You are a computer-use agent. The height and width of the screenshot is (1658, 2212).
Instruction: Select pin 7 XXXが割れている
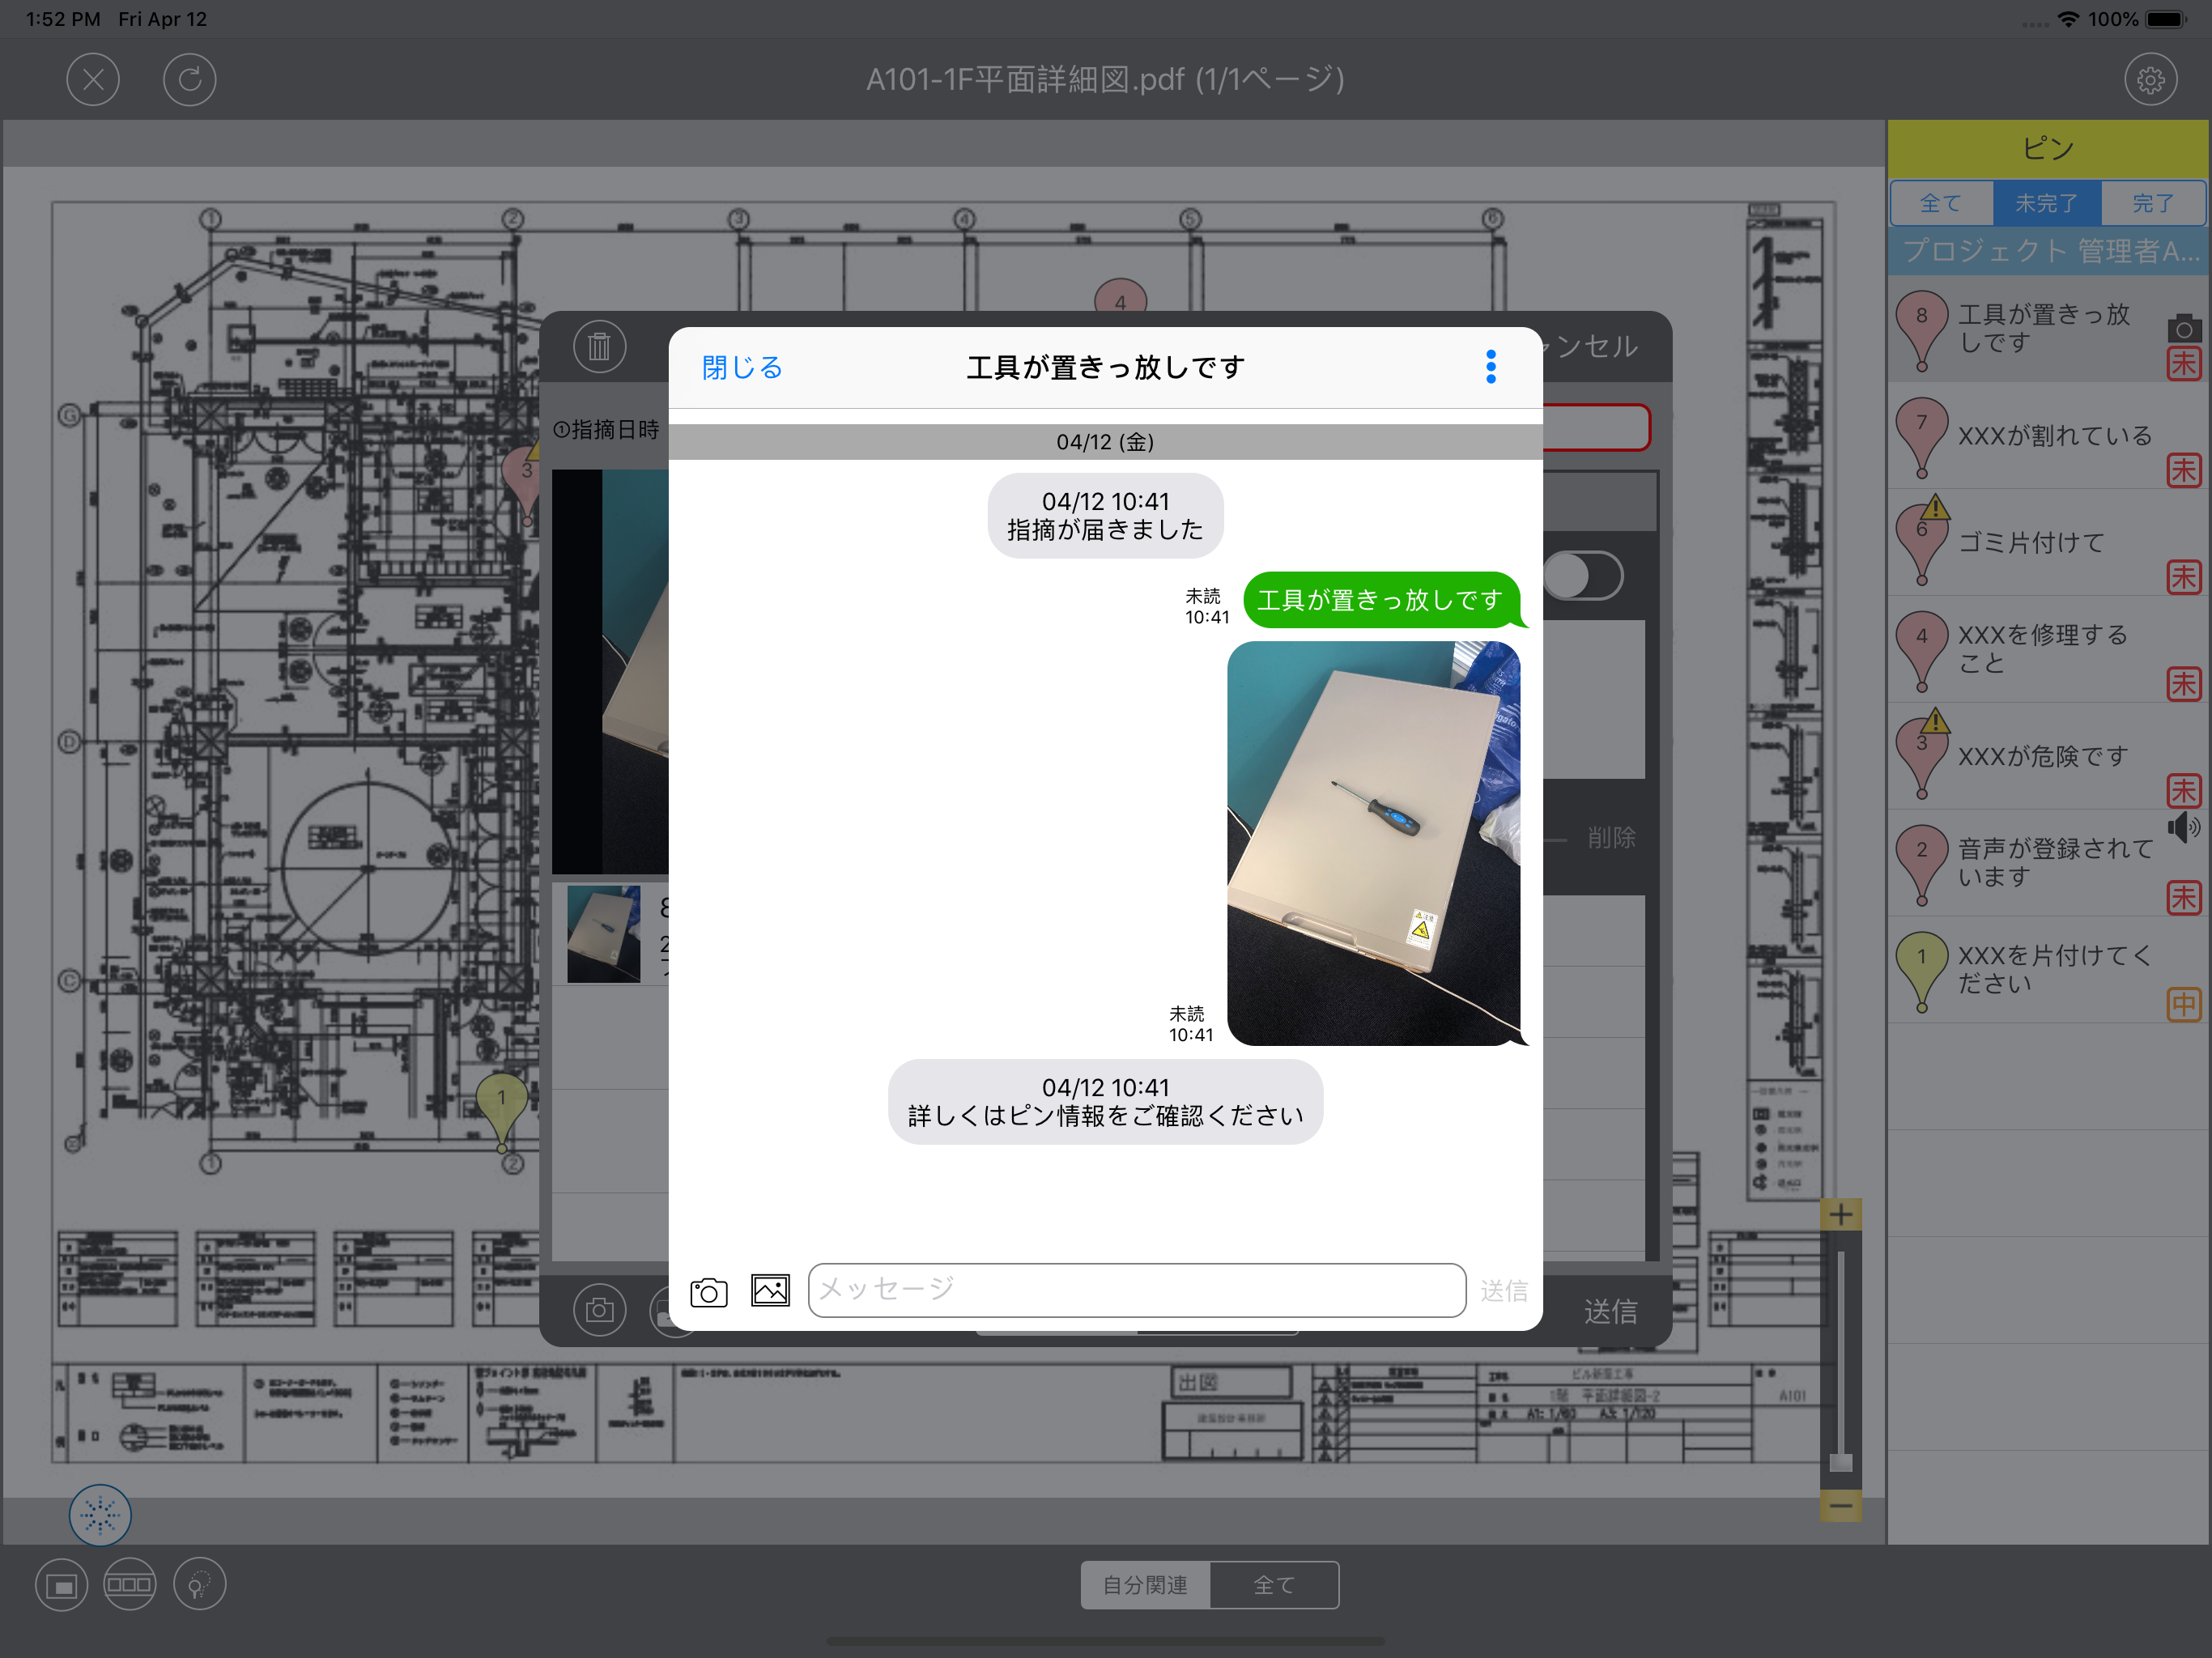pos(2048,436)
